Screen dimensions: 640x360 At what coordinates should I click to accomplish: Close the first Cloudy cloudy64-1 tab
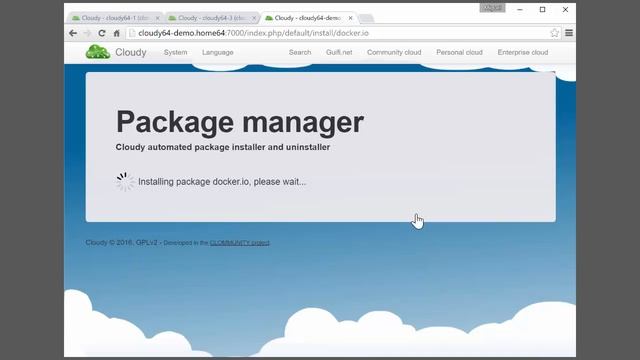[158, 18]
